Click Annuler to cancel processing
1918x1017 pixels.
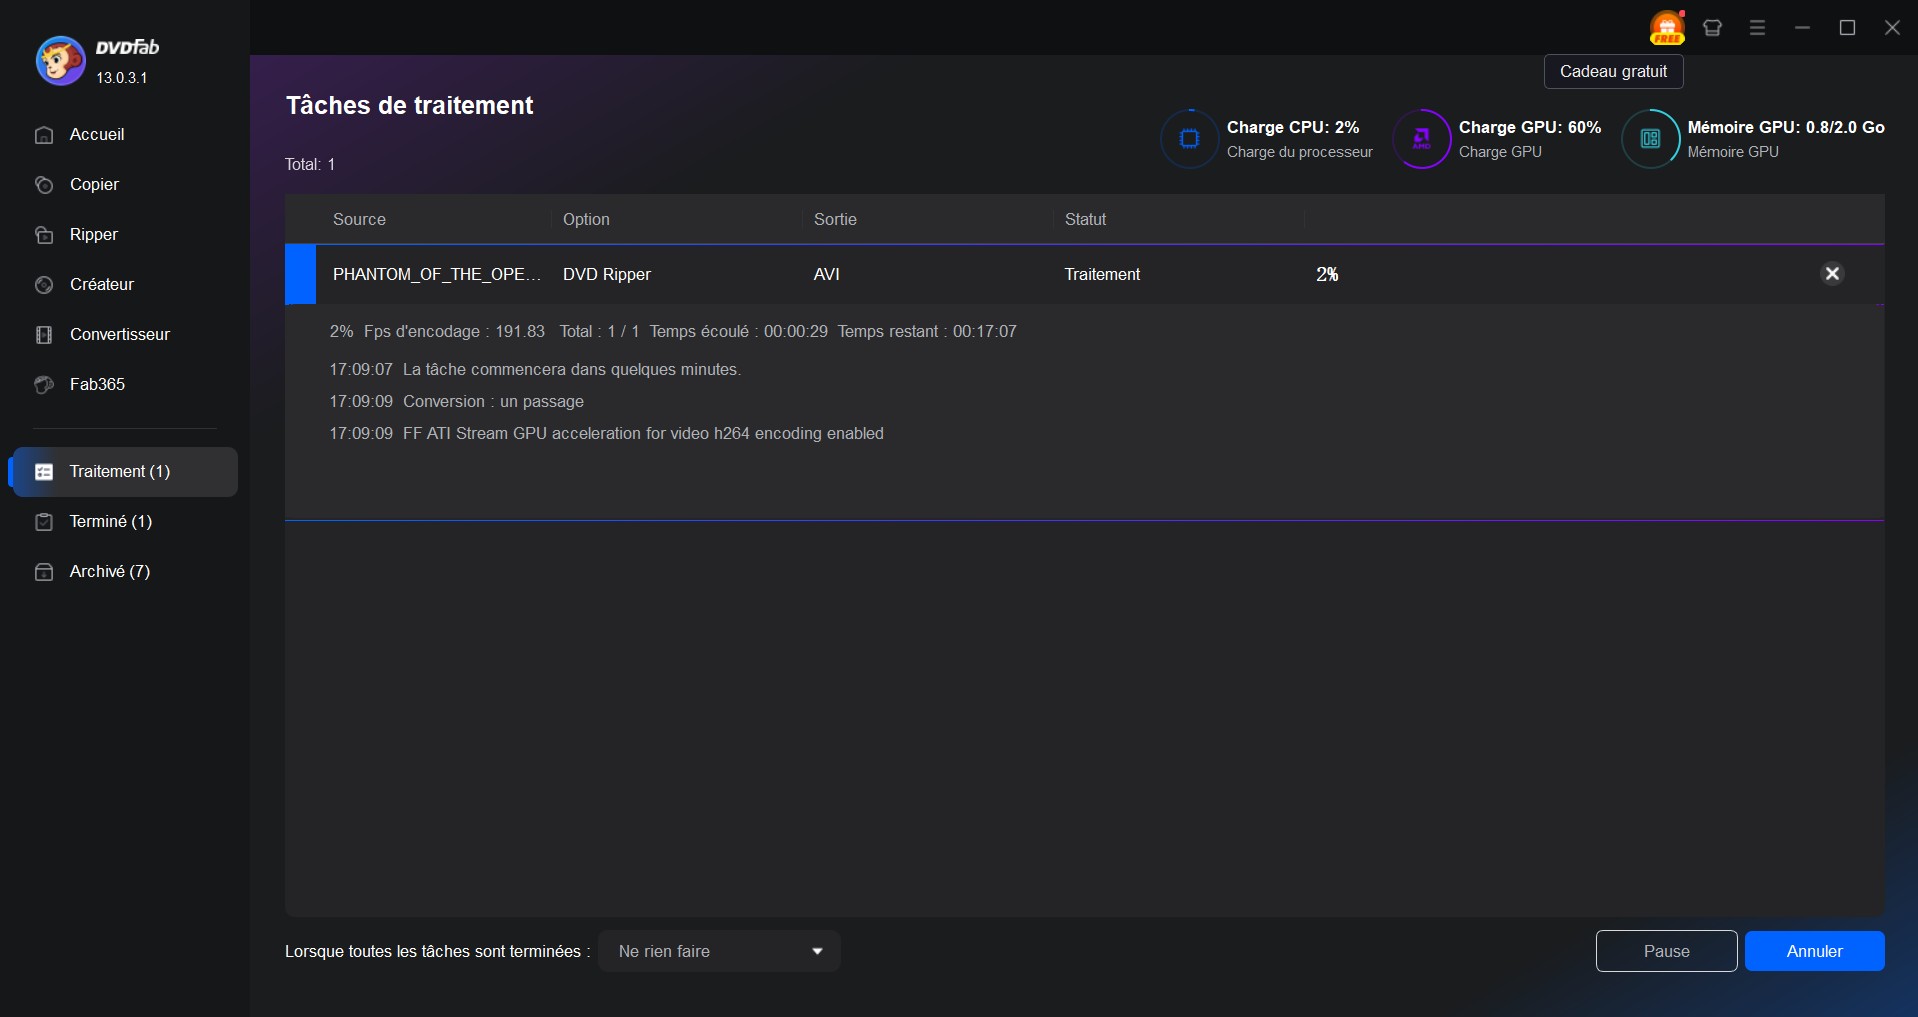(1814, 951)
